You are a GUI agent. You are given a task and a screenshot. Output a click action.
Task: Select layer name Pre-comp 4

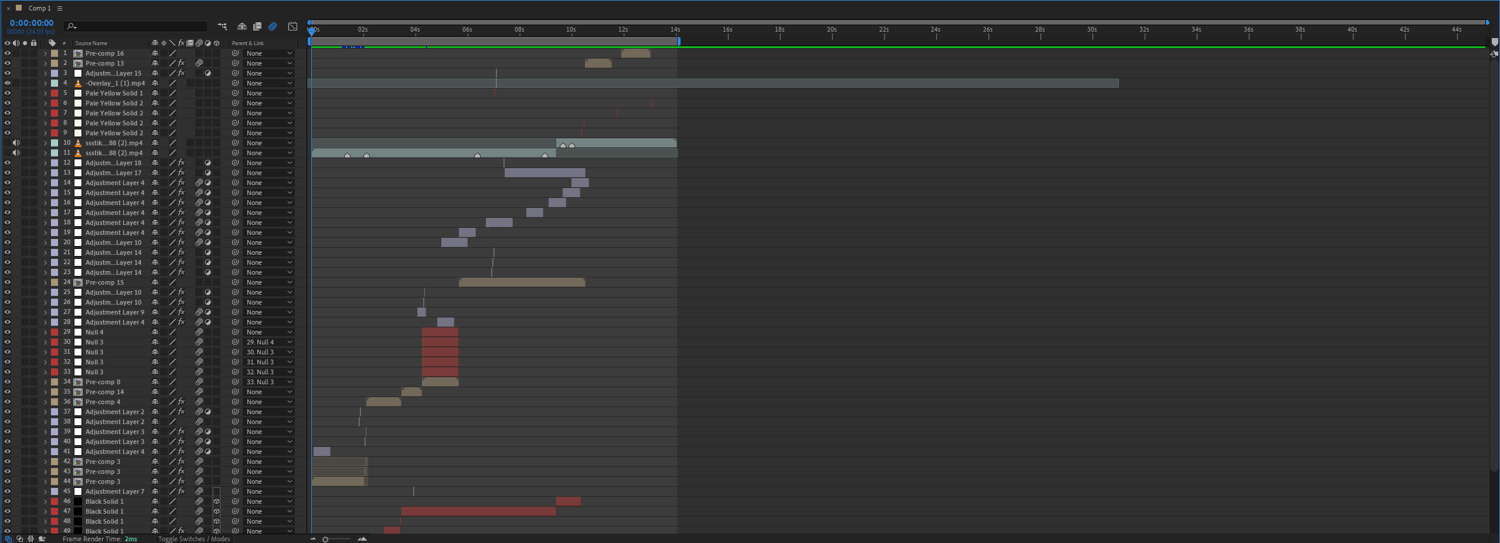(103, 402)
